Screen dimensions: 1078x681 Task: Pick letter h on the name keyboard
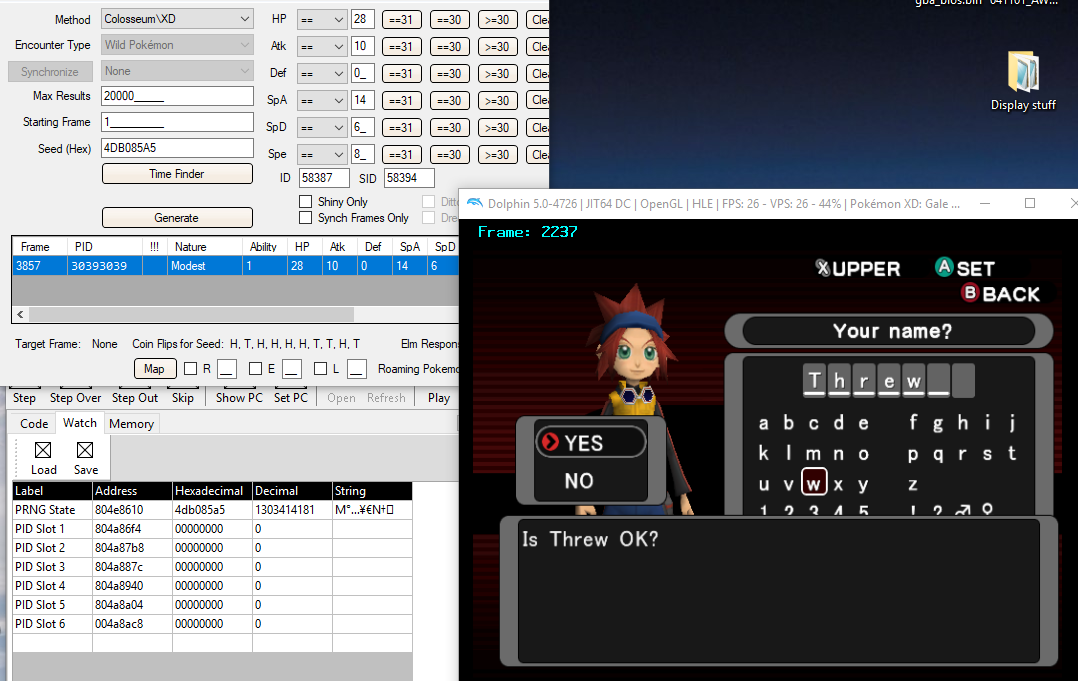coord(962,422)
